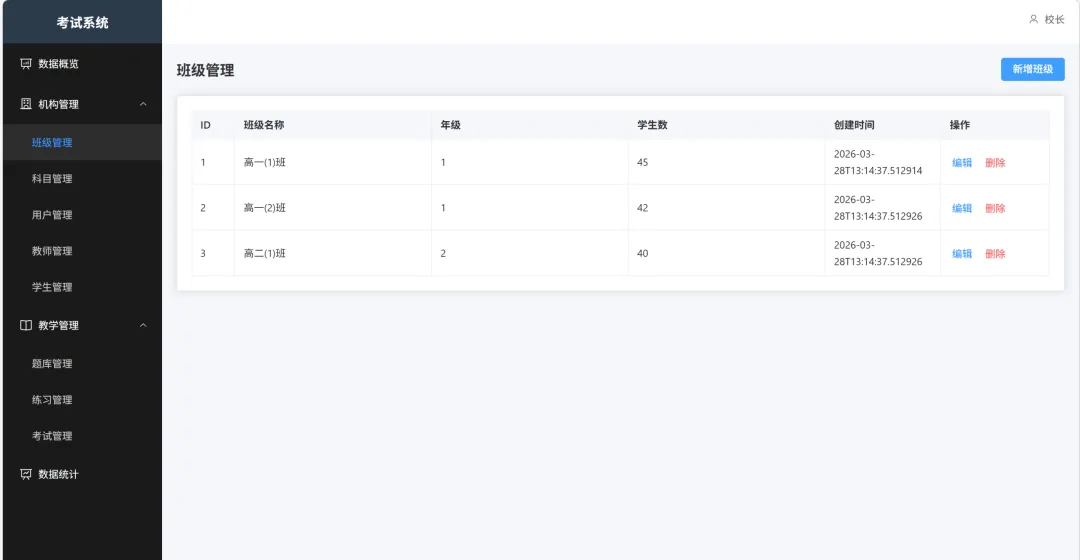Screen dimensions: 1080x560
Task: Delete the 高一(2)班 row
Action: (995, 208)
